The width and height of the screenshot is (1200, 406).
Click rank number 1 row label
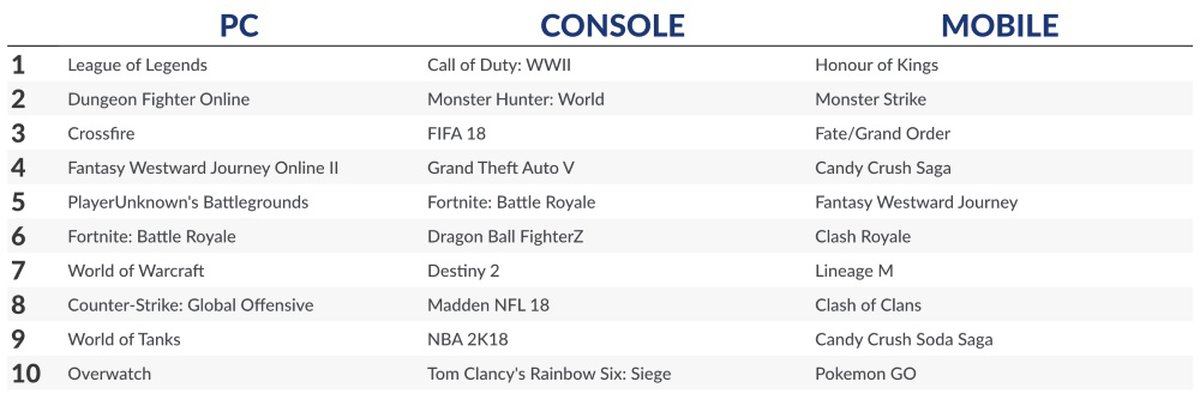point(18,65)
